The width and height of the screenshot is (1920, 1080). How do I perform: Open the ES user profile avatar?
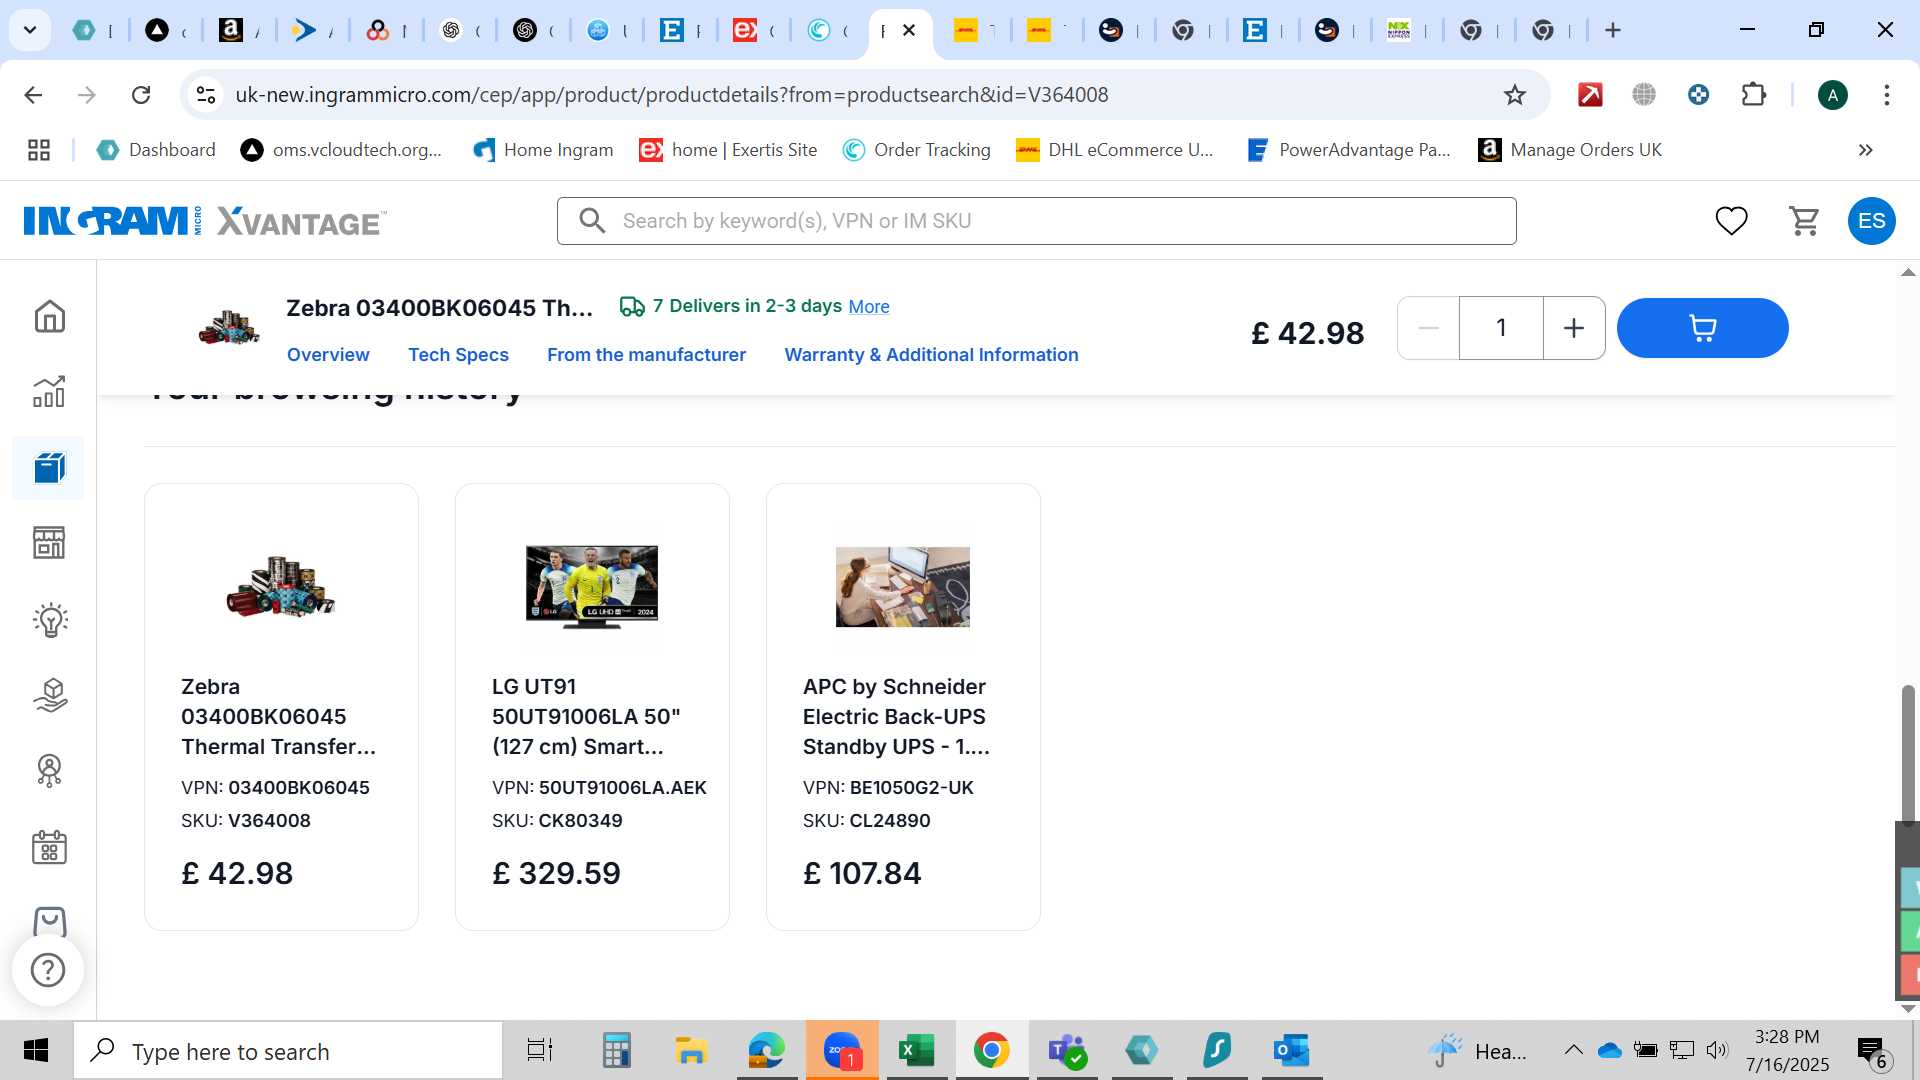[x=1871, y=221]
